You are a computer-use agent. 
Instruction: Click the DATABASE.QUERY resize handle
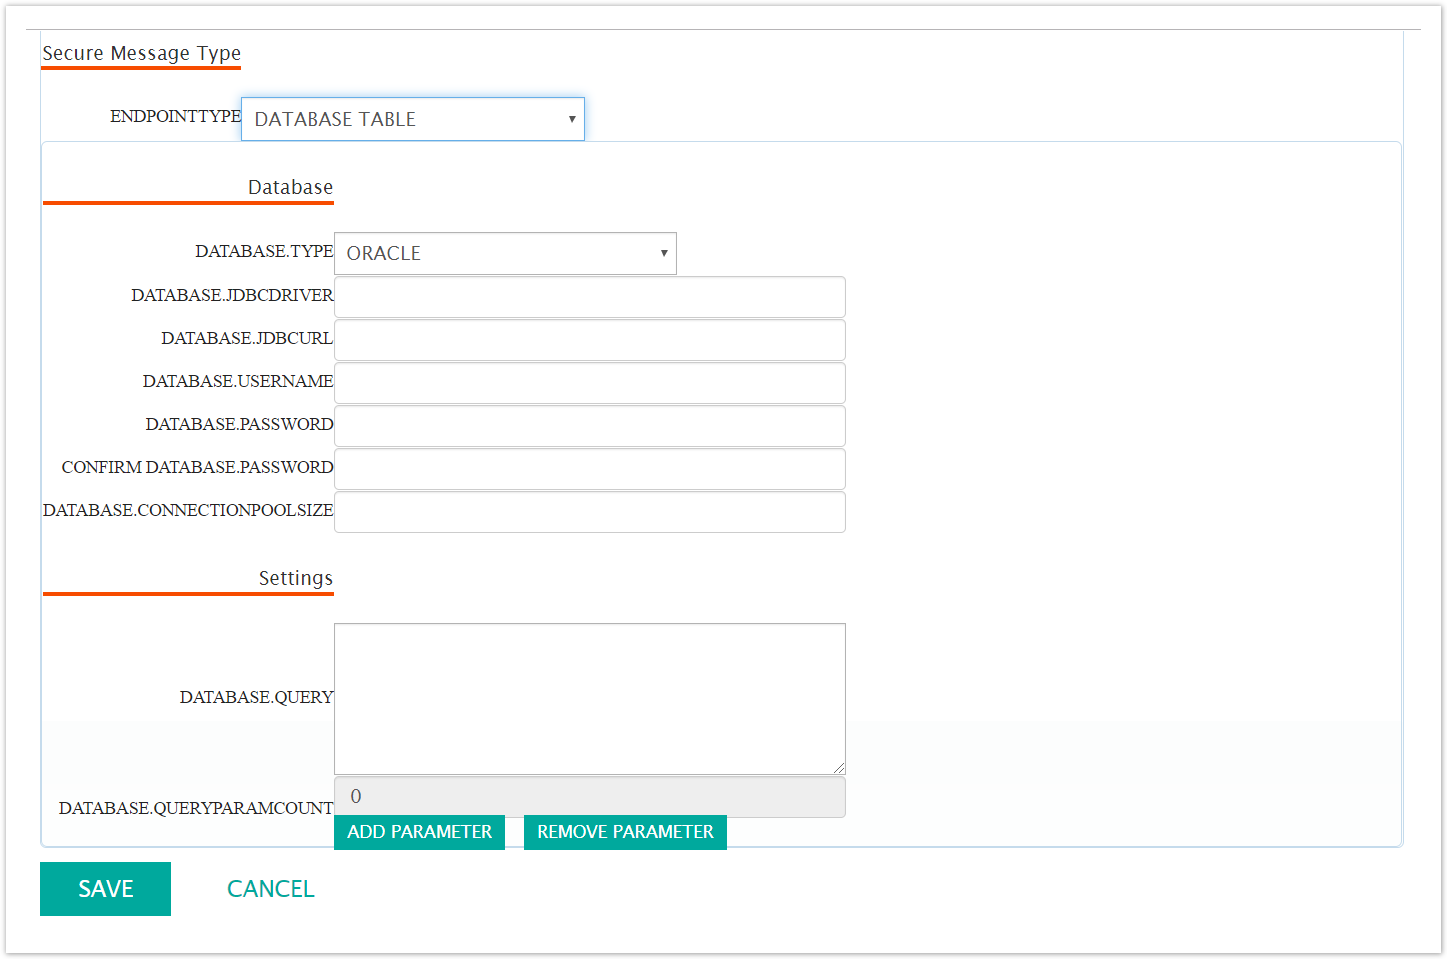839,768
